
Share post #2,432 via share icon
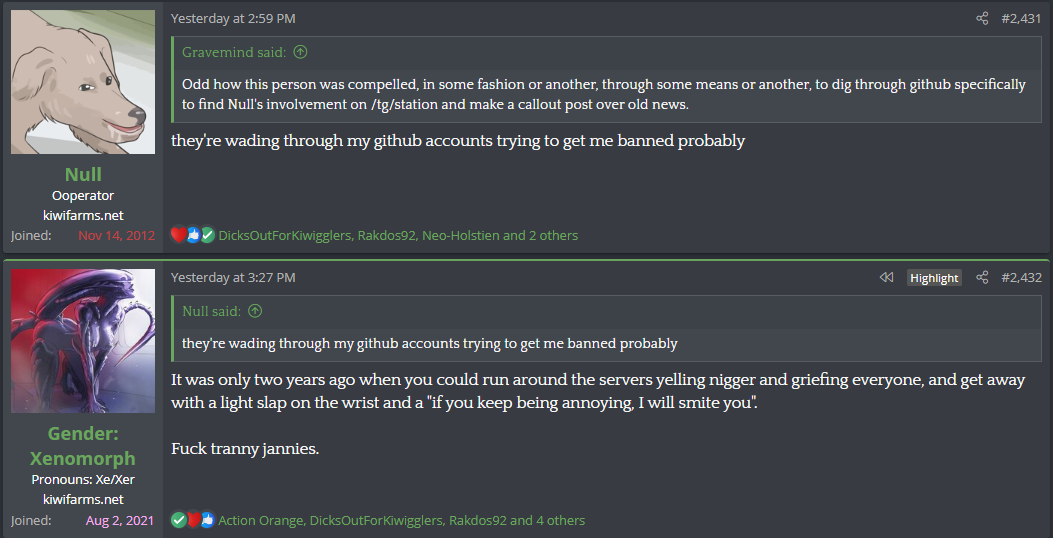(982, 277)
